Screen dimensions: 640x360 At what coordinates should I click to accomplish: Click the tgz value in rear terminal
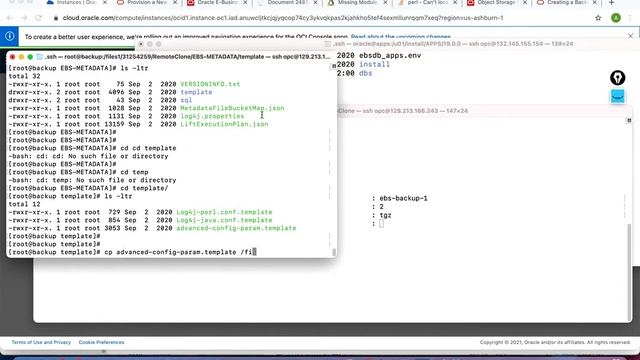click(x=385, y=215)
